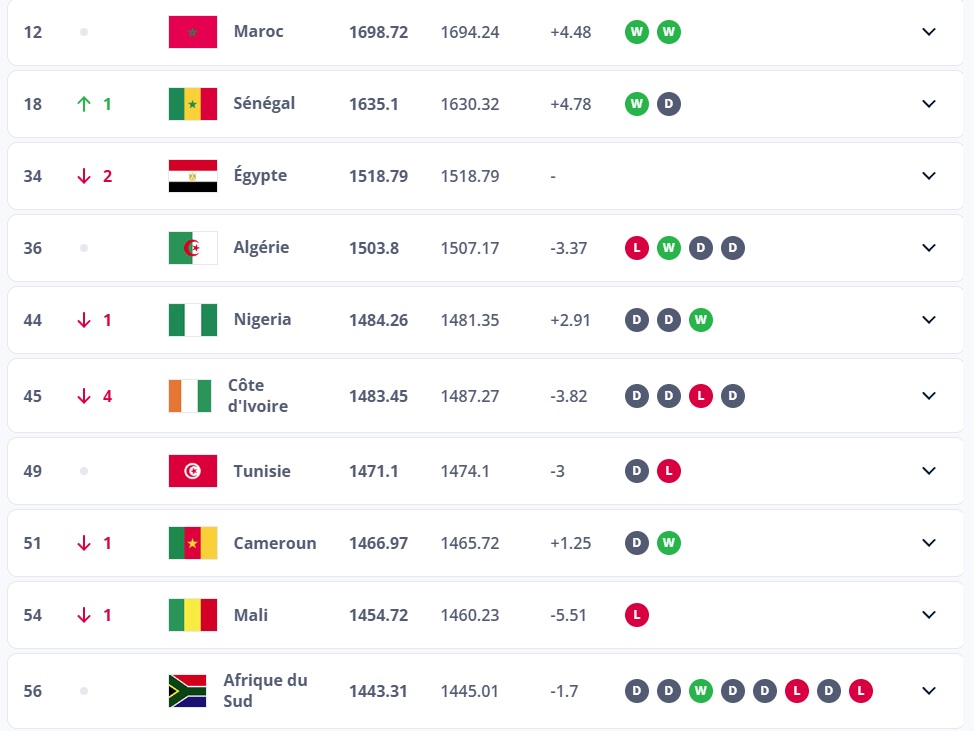Screen dimensions: 974x731
Task: Click Algérie's red L loss badge
Action: point(636,248)
